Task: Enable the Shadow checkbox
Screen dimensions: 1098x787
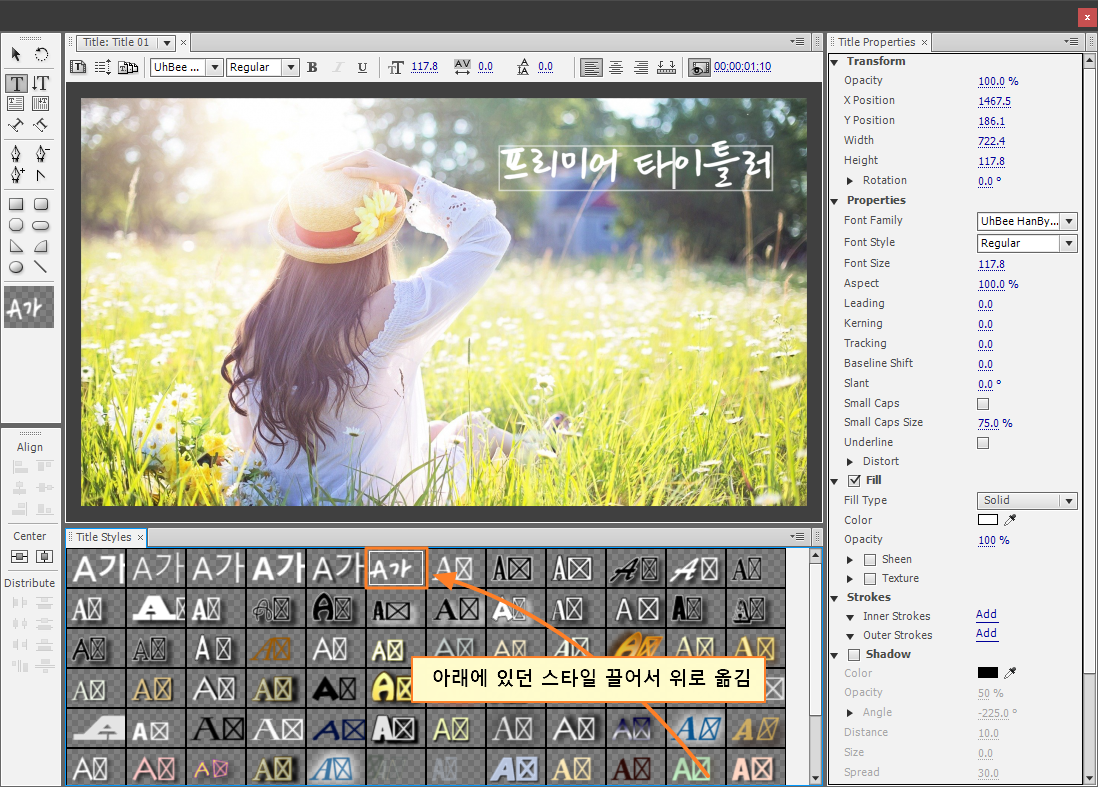Action: 854,655
